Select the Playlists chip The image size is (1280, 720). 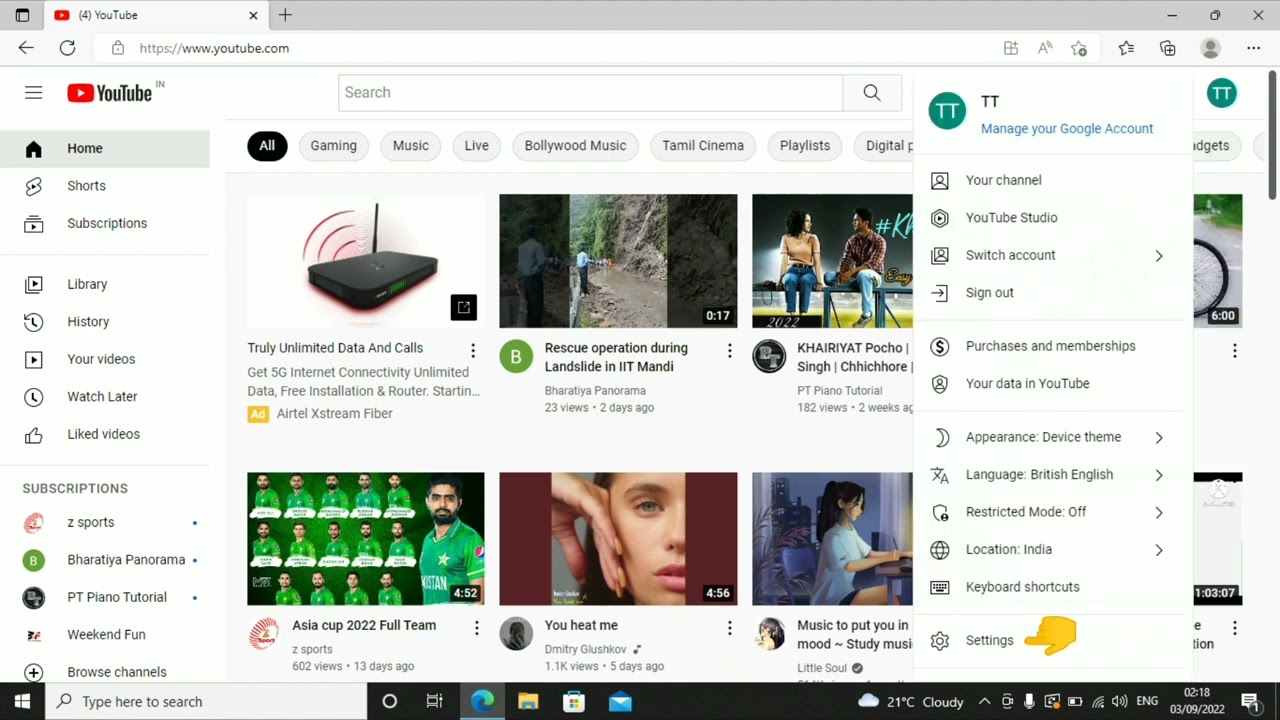click(805, 146)
